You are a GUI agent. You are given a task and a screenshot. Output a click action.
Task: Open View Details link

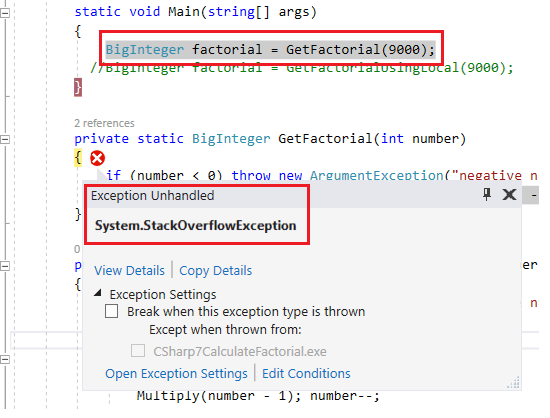[129, 270]
